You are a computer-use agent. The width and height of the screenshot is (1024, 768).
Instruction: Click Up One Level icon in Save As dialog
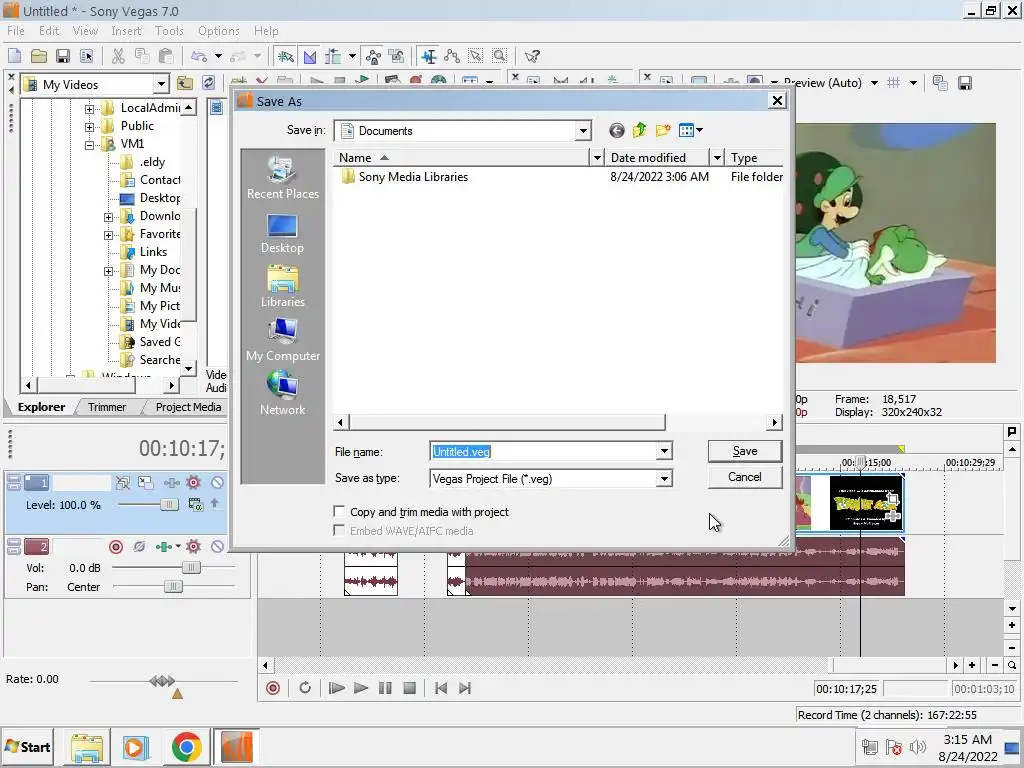click(x=639, y=131)
